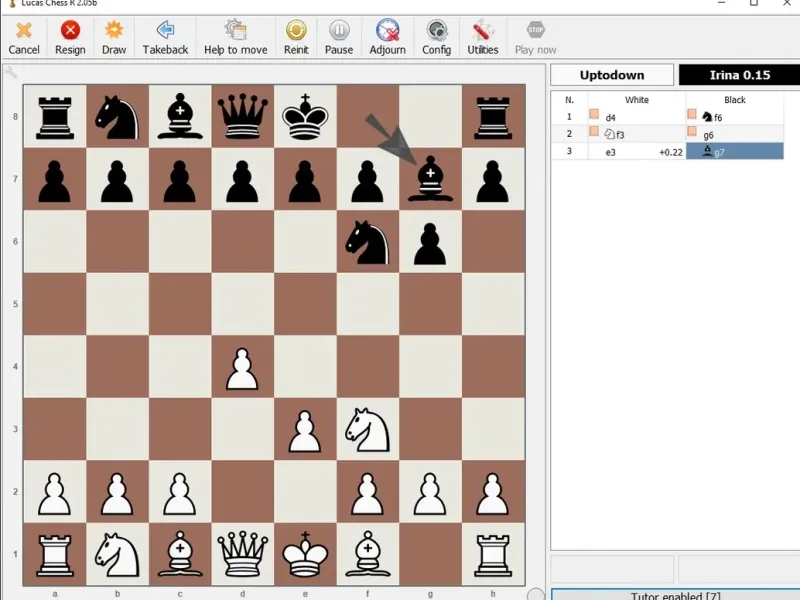Click the orange marker beside move g6
Image resolution: width=800 pixels, height=600 pixels.
pos(692,132)
